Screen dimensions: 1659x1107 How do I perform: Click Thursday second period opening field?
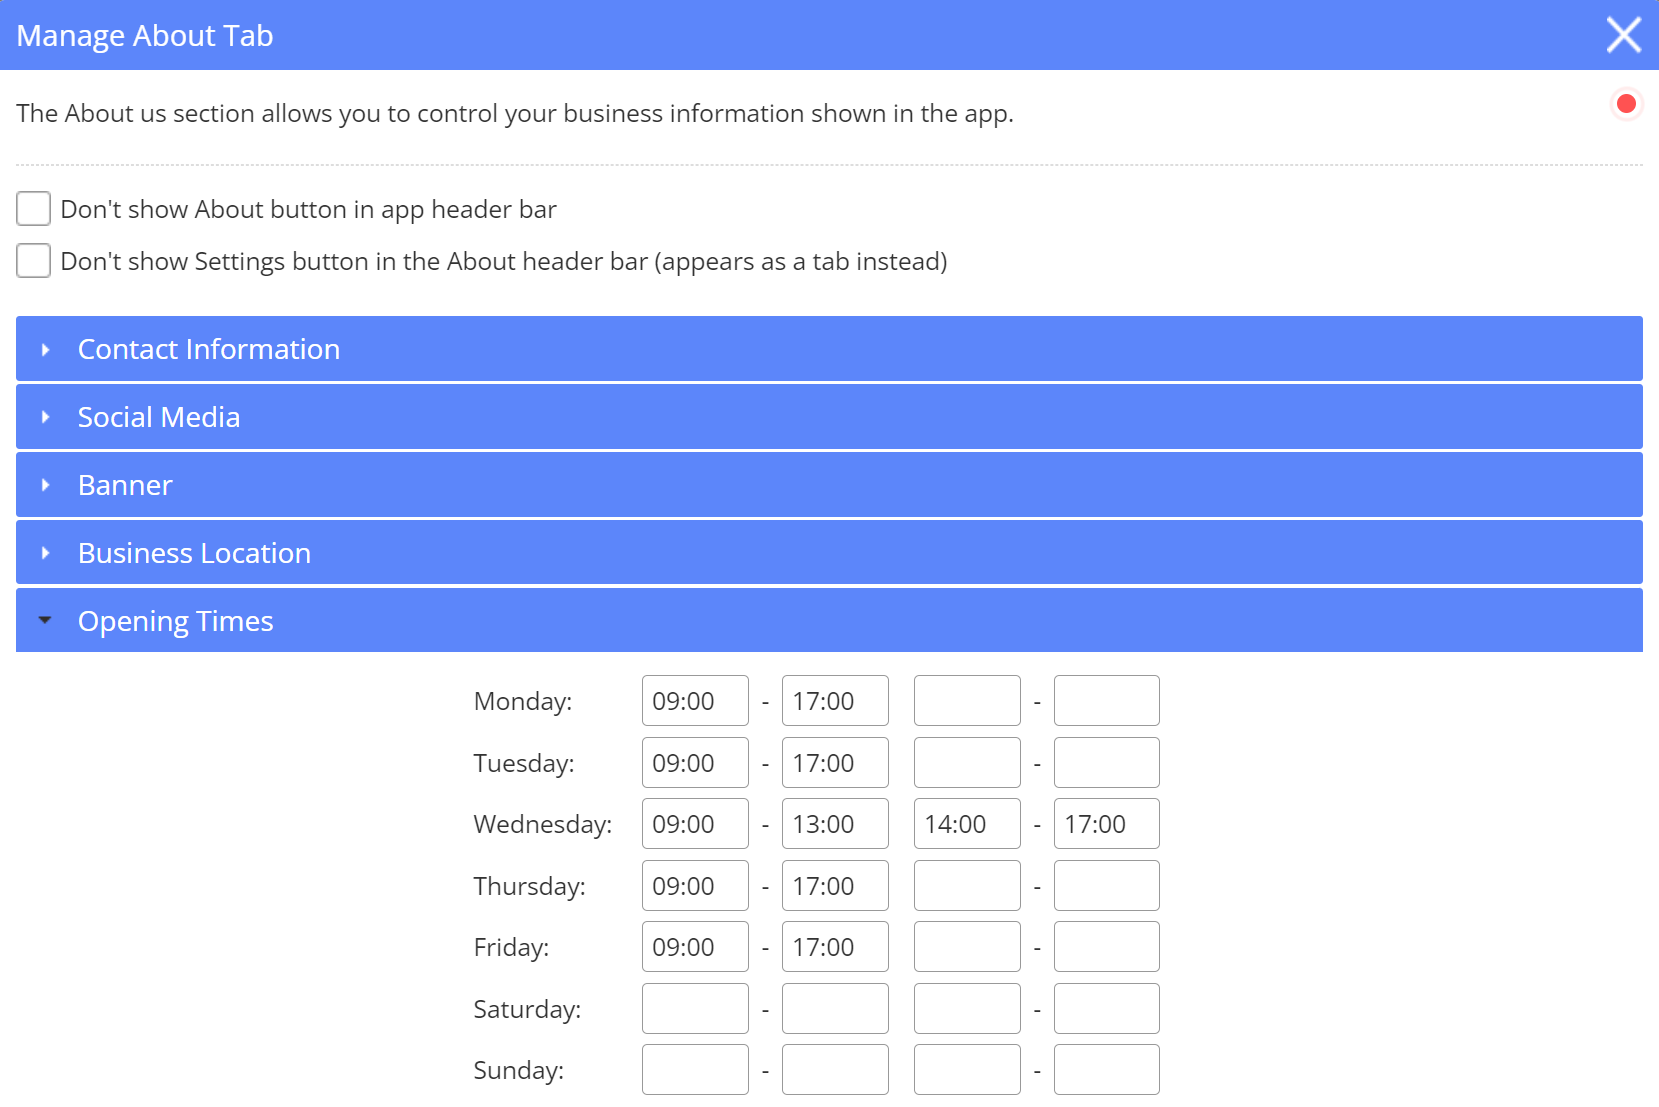(967, 886)
